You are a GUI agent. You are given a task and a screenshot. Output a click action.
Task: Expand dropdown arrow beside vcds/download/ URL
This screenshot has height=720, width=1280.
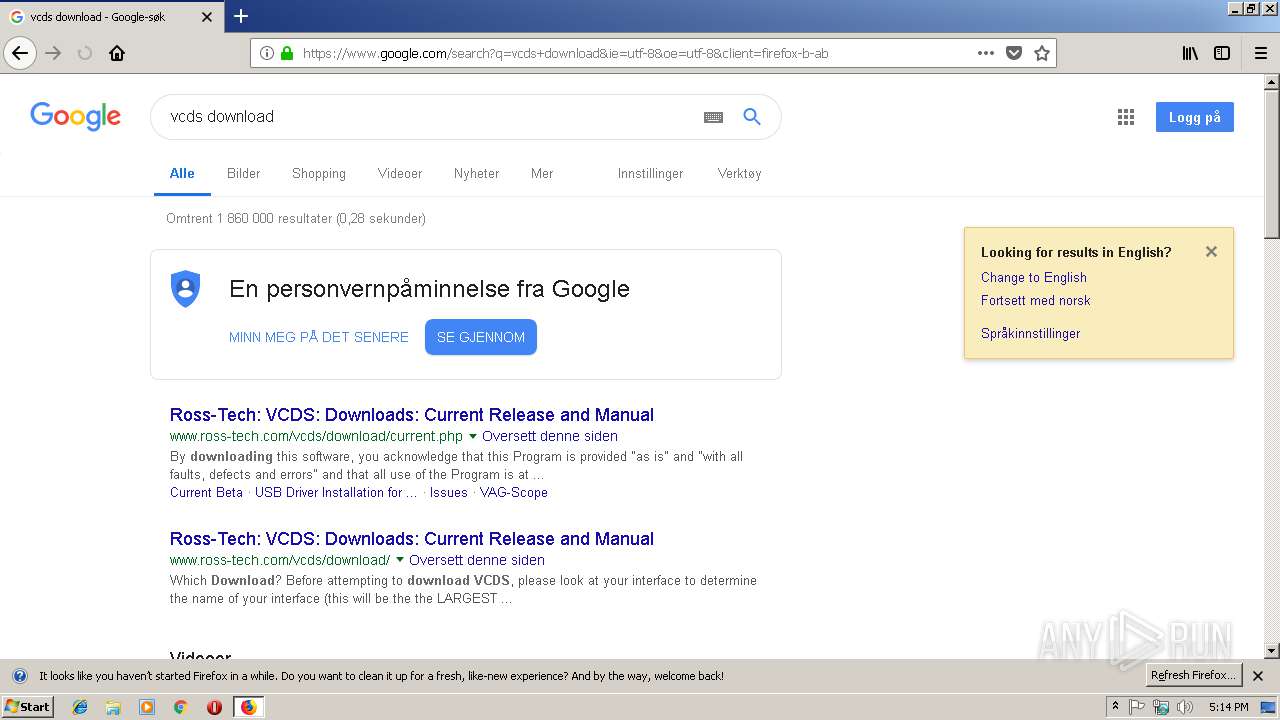[x=400, y=561]
